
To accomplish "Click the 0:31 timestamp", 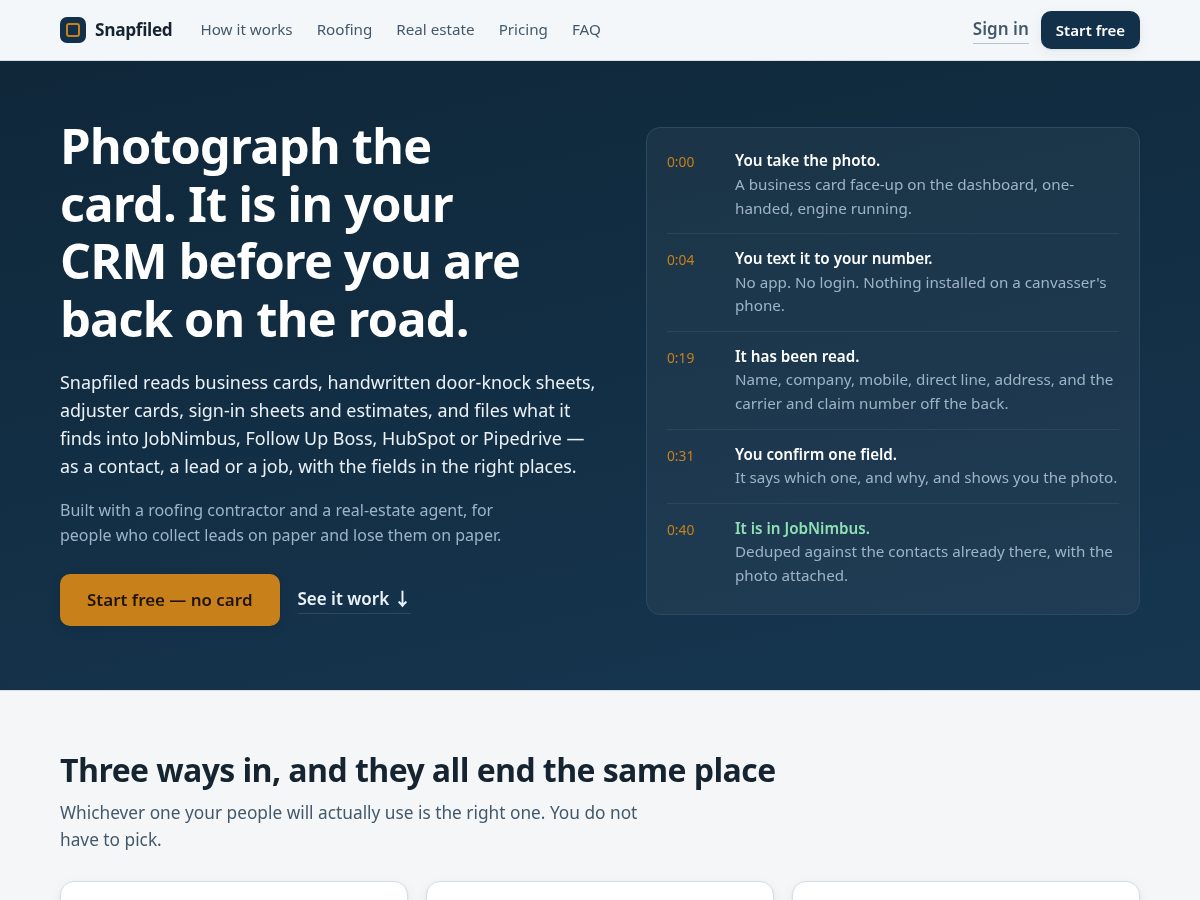I will [x=680, y=456].
